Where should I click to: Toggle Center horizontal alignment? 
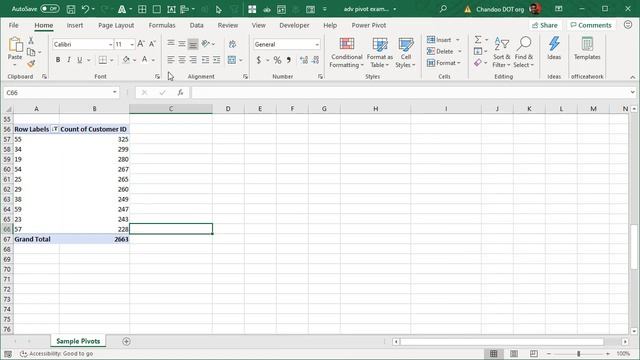point(182,60)
